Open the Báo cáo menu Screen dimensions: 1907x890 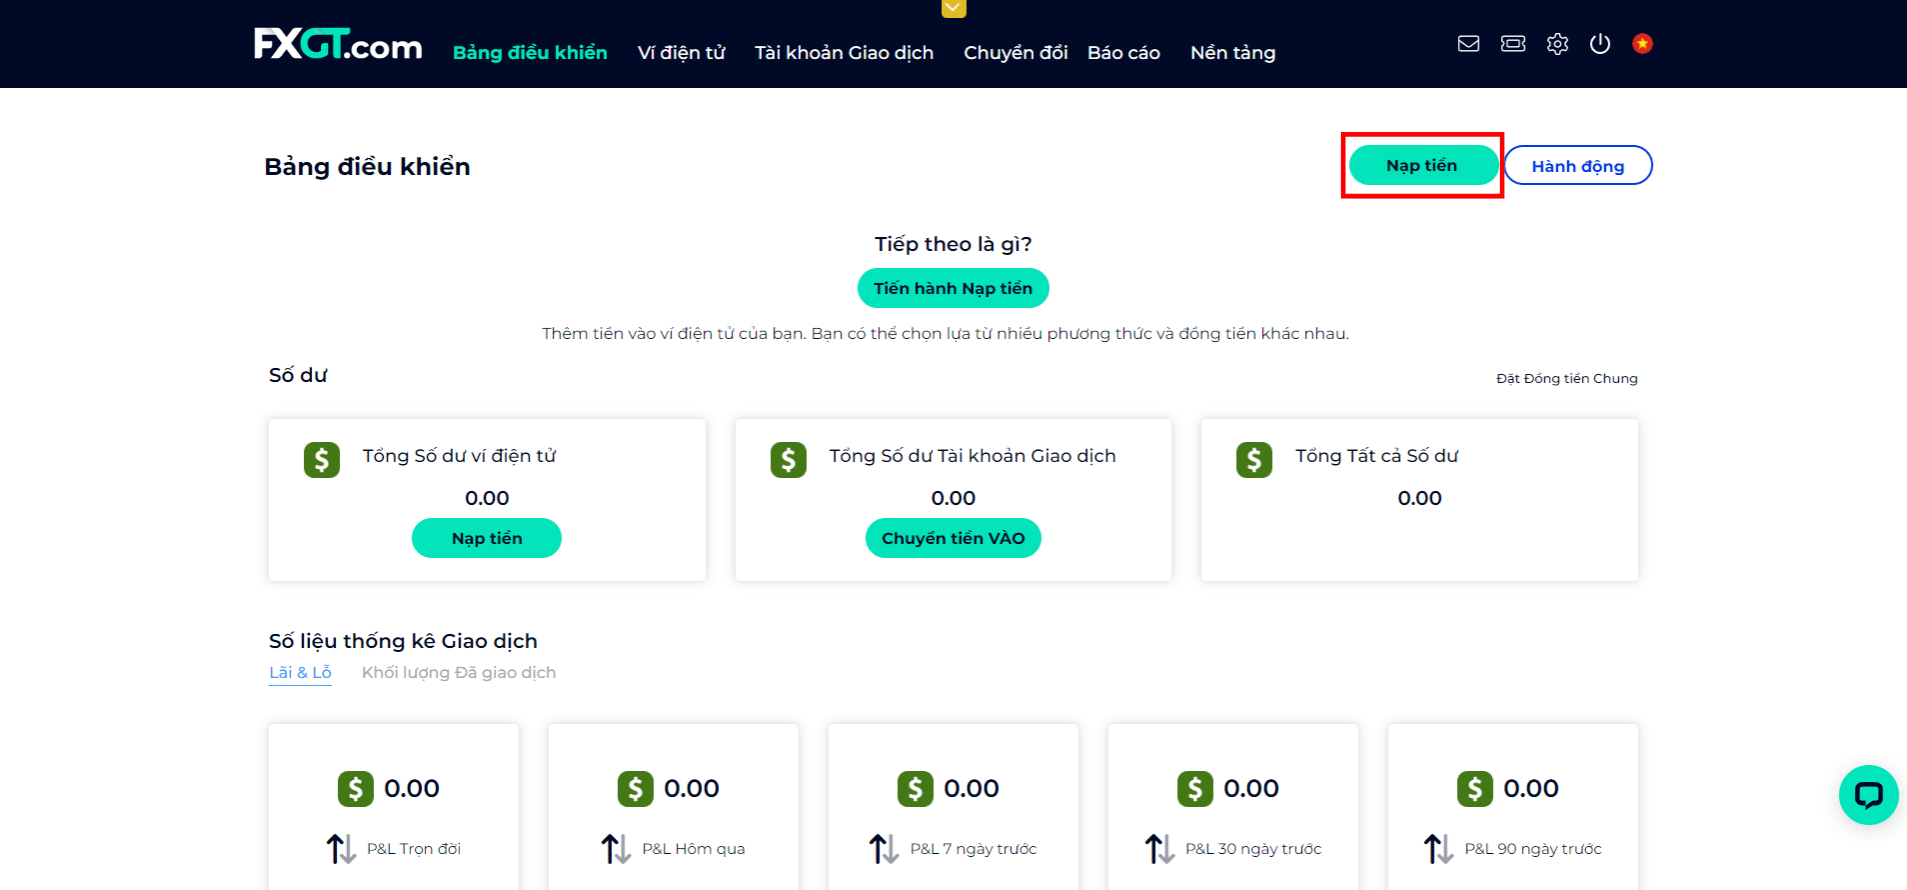coord(1123,53)
